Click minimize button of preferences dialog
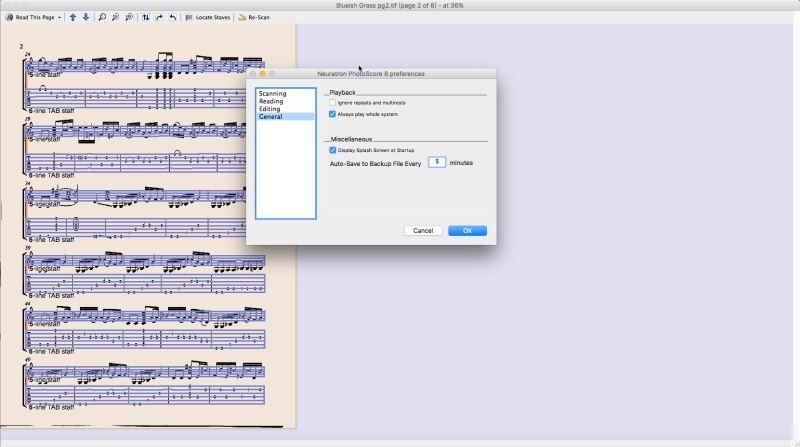 coord(262,74)
